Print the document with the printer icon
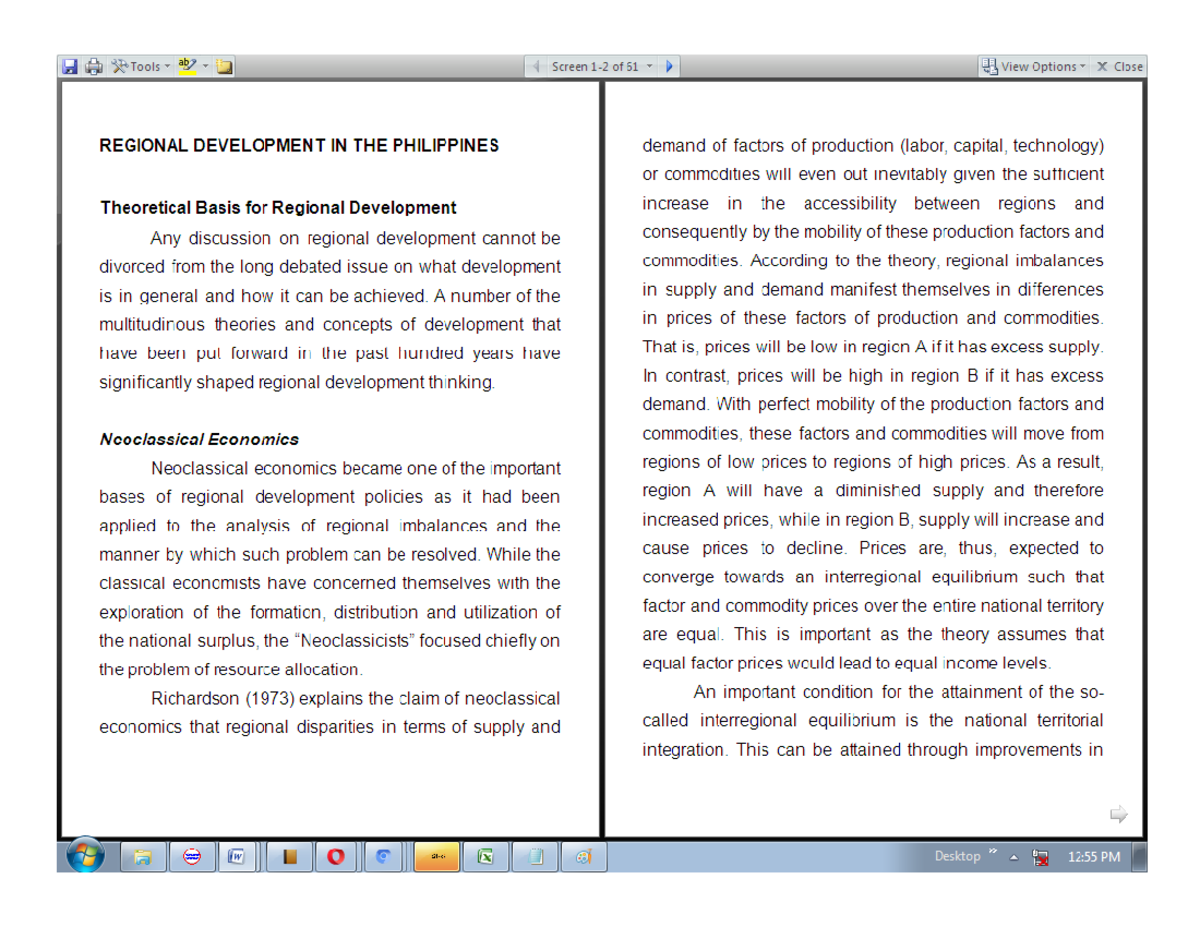1200x927 pixels. pos(94,67)
